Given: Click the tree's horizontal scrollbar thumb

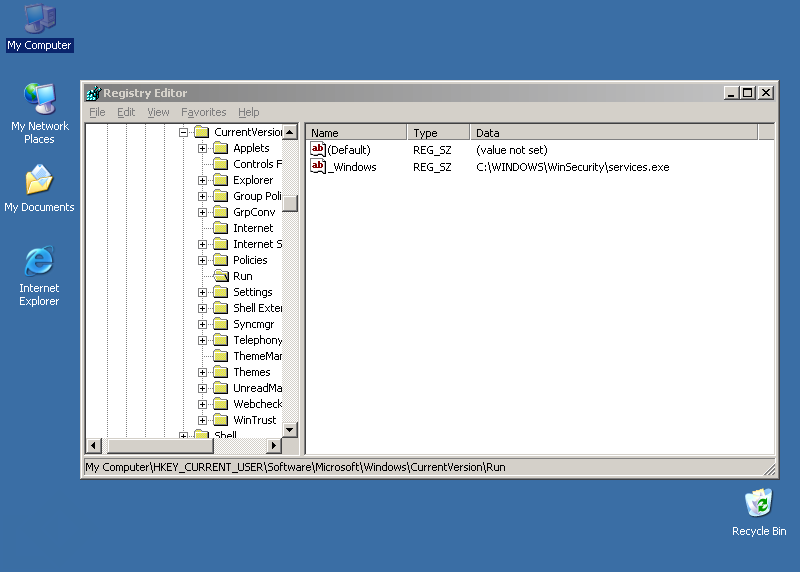Looking at the screenshot, I should 160,445.
